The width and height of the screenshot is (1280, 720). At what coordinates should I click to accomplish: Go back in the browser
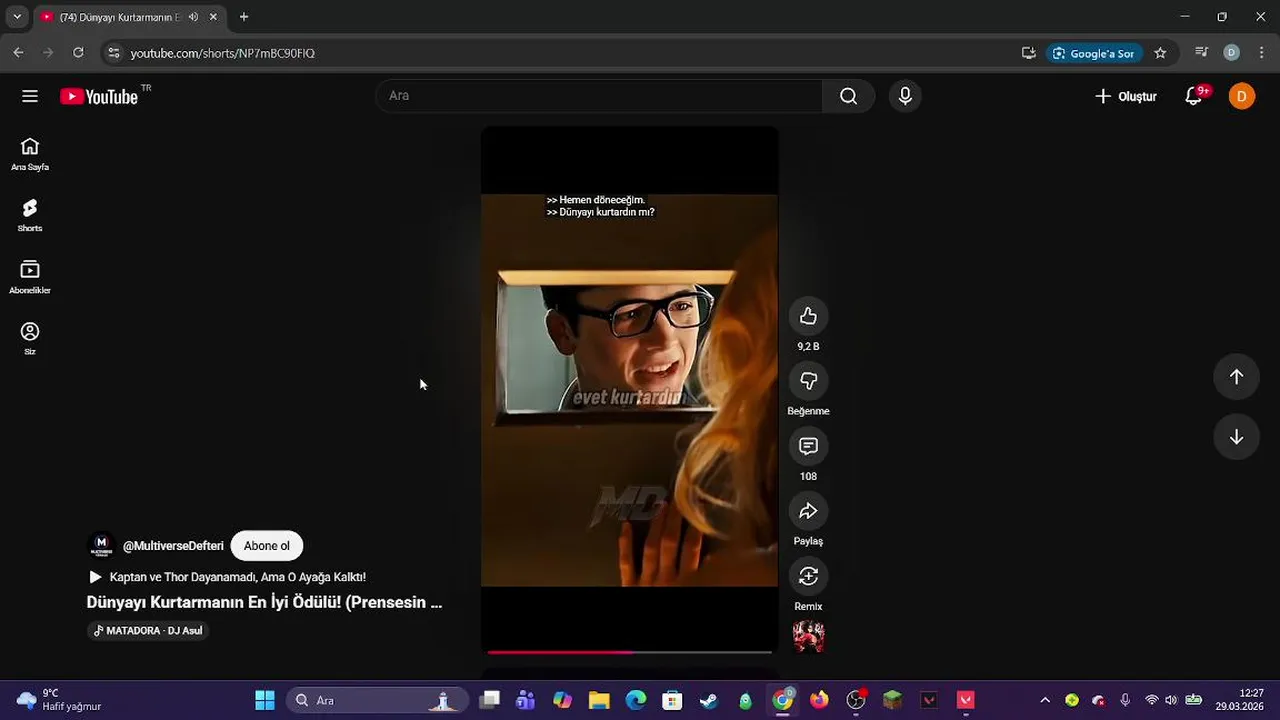tap(18, 53)
